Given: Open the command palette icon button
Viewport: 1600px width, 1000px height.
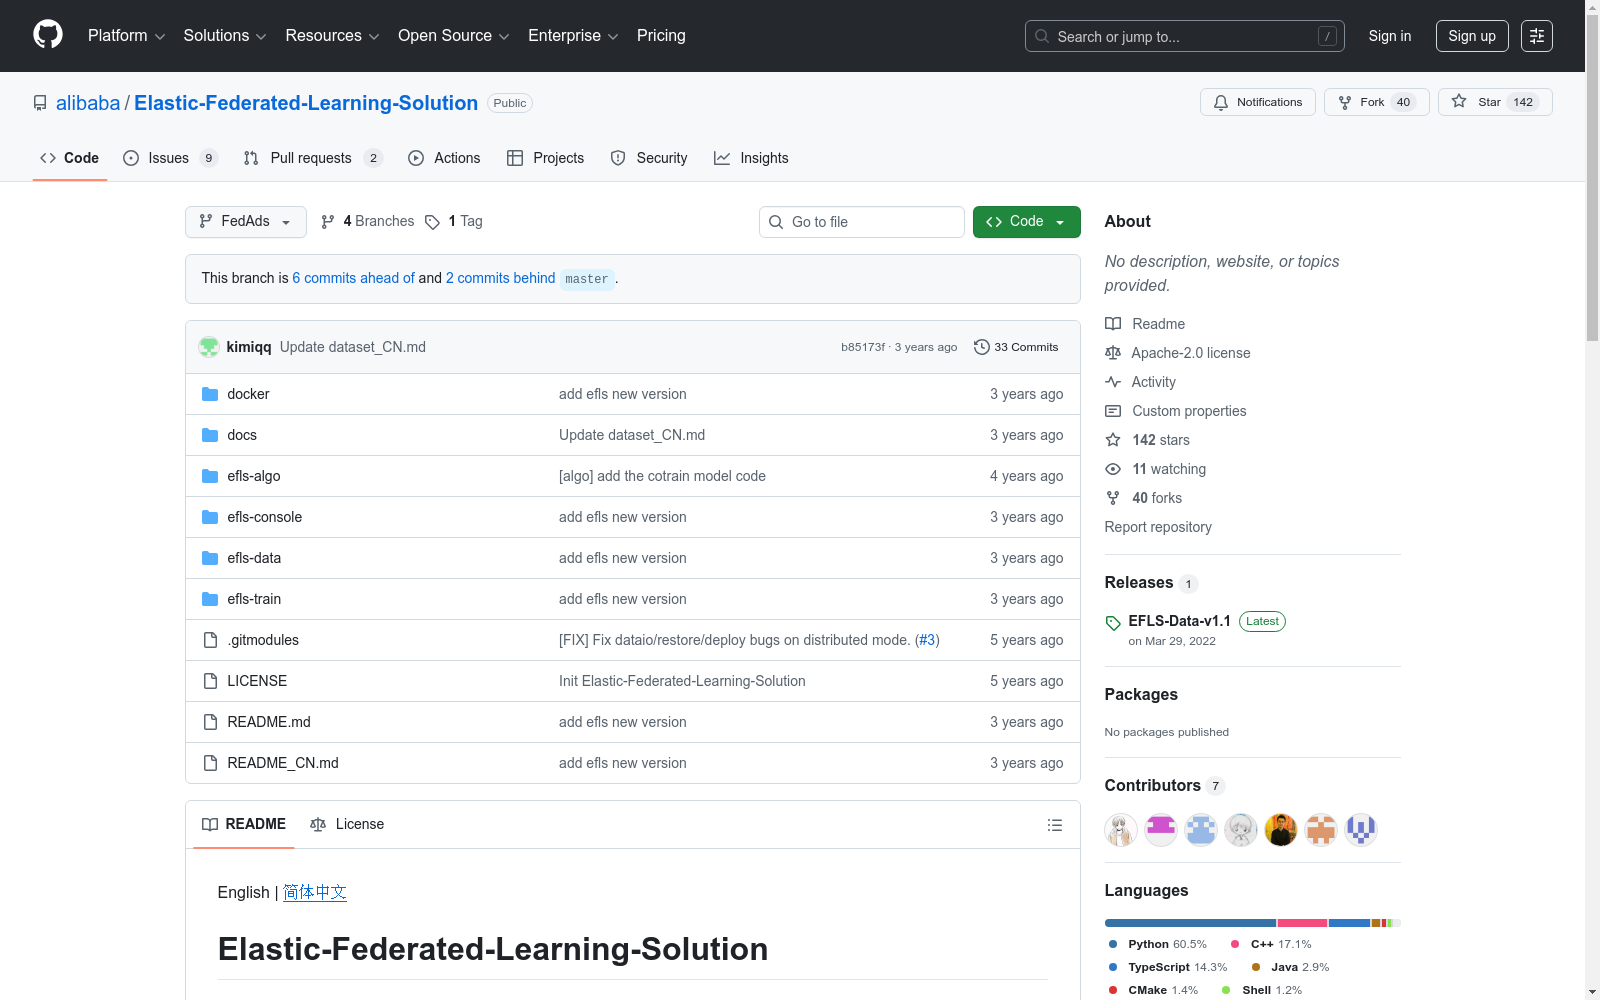Looking at the screenshot, I should (x=1537, y=36).
